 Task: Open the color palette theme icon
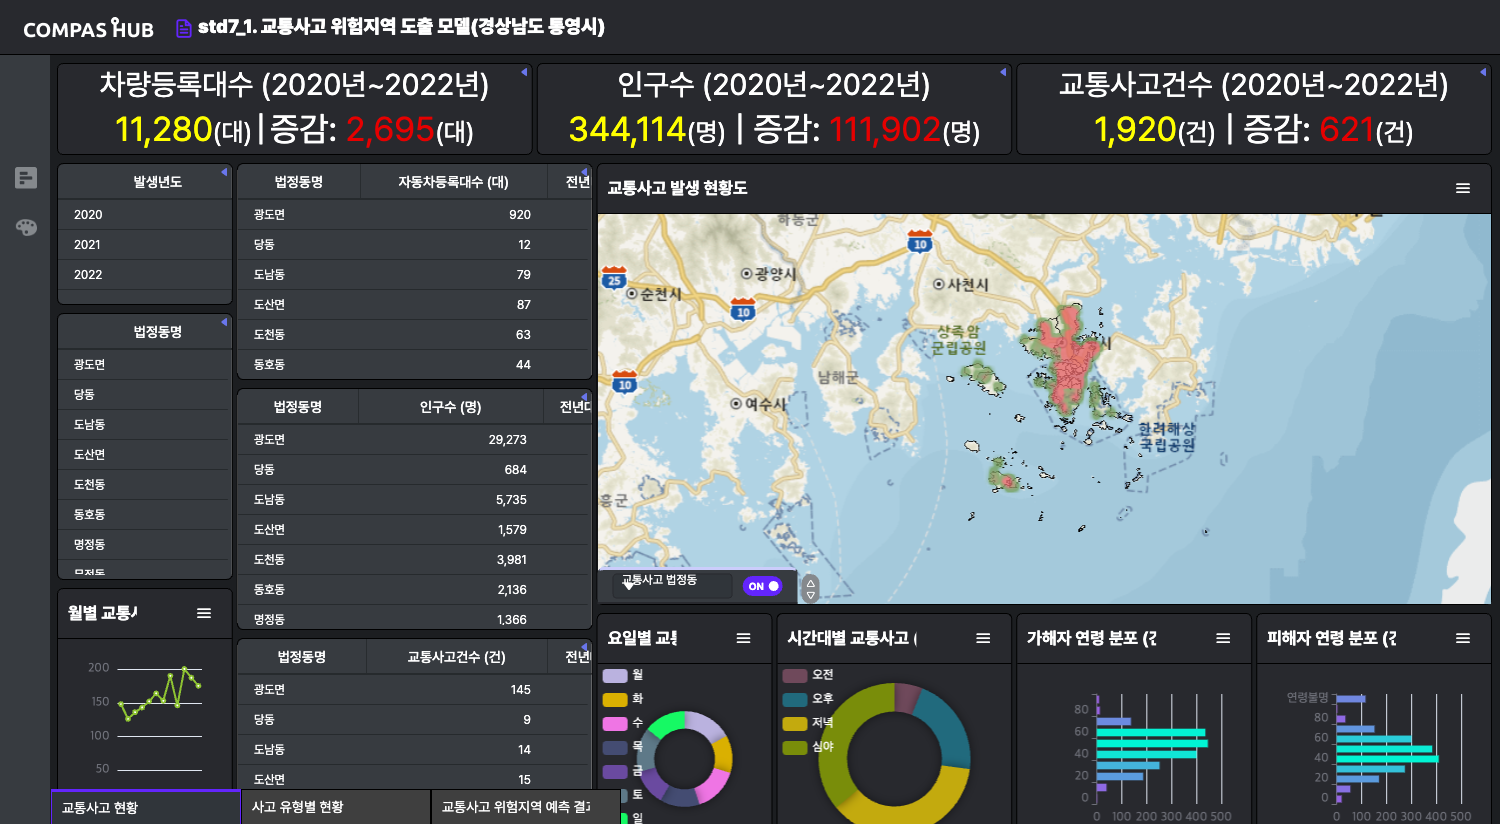click(x=26, y=227)
